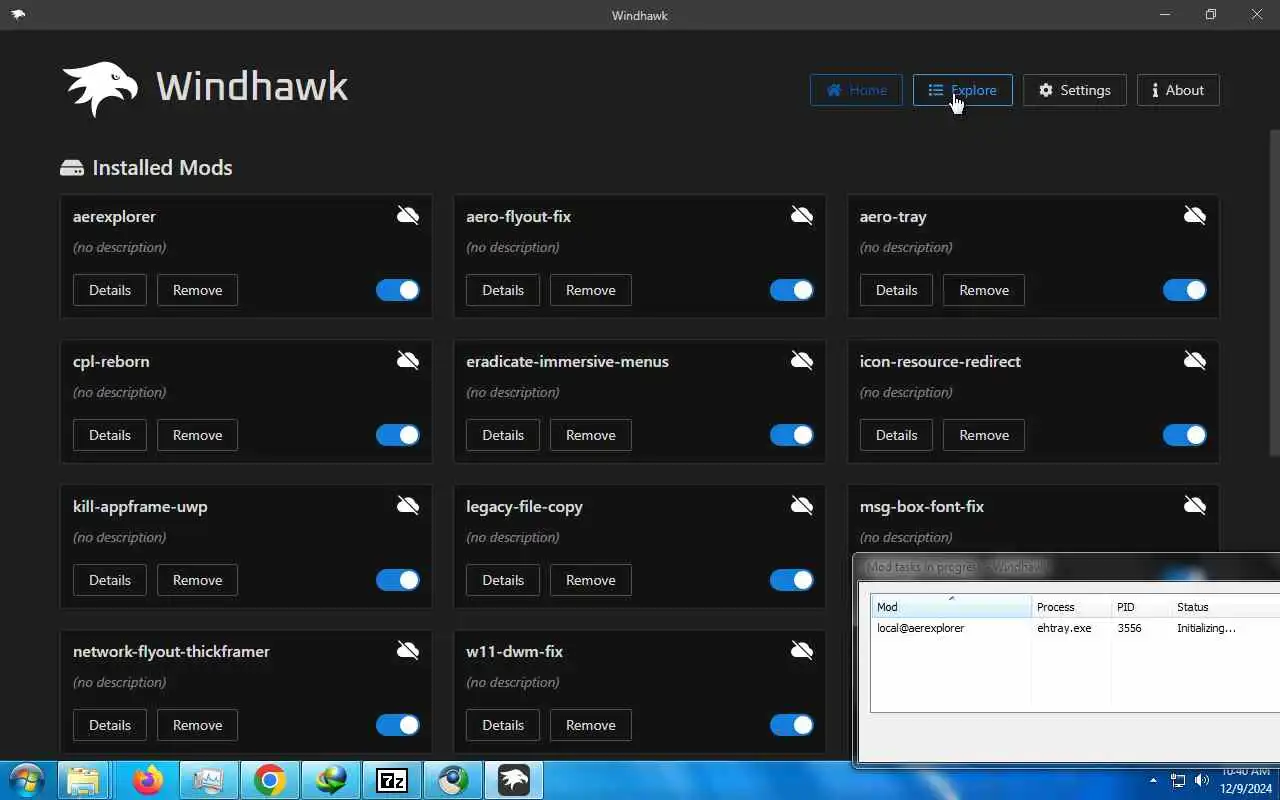Open Details for aero-tray
1280x800 pixels.
pyautogui.click(x=896, y=290)
